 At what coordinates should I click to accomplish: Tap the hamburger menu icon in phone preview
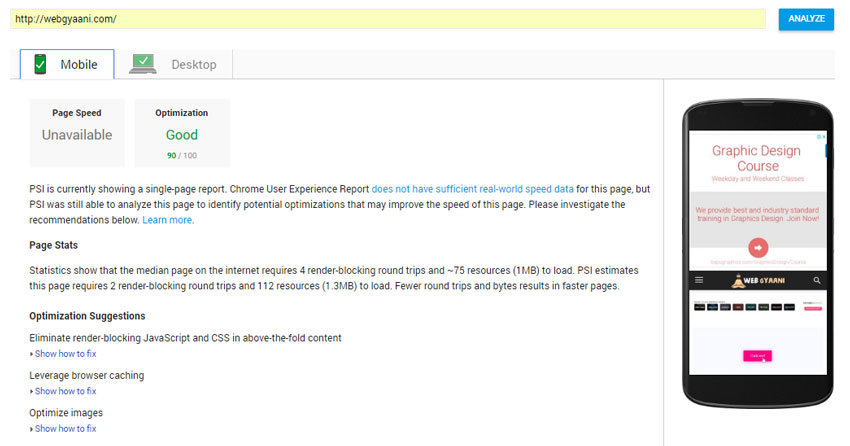coord(699,281)
